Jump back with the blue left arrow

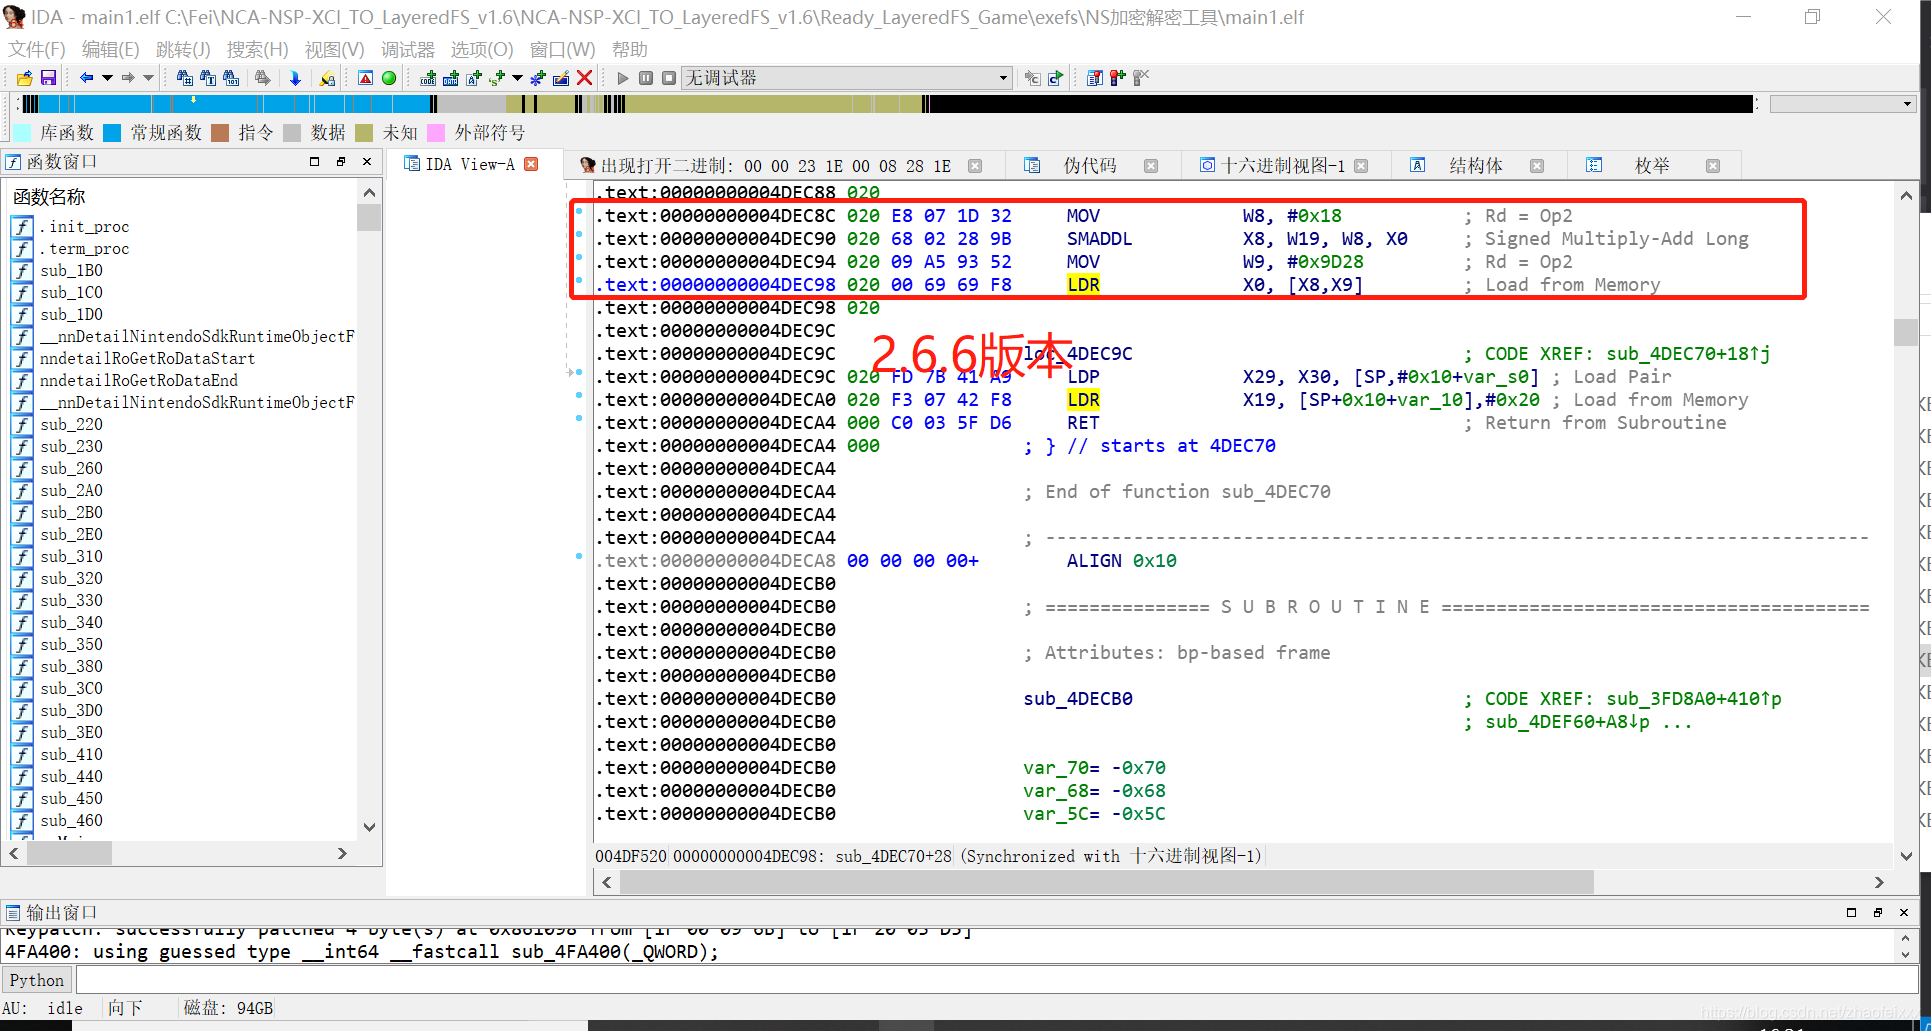click(x=86, y=78)
